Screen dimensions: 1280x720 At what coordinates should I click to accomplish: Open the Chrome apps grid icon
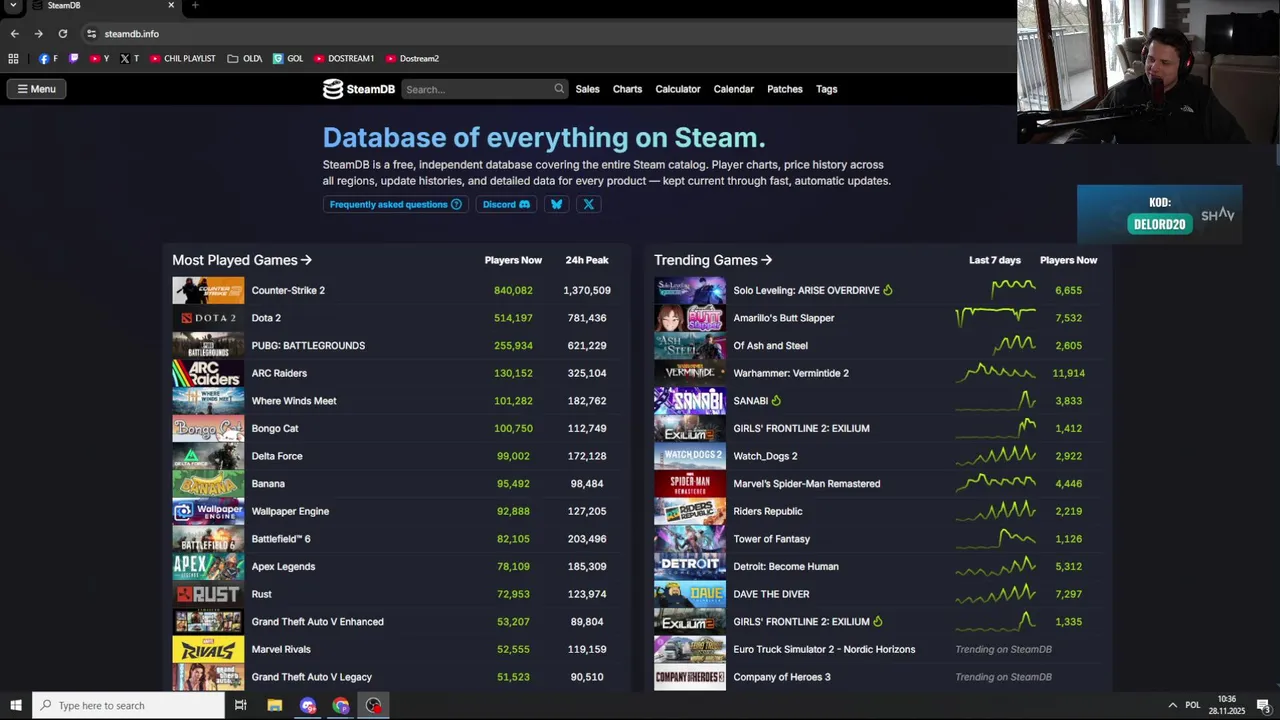point(13,59)
